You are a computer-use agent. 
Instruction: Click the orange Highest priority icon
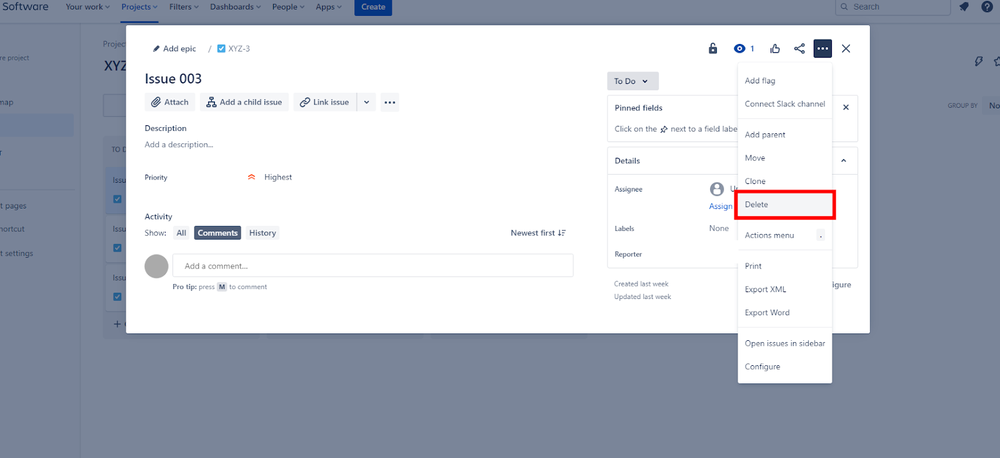251,177
